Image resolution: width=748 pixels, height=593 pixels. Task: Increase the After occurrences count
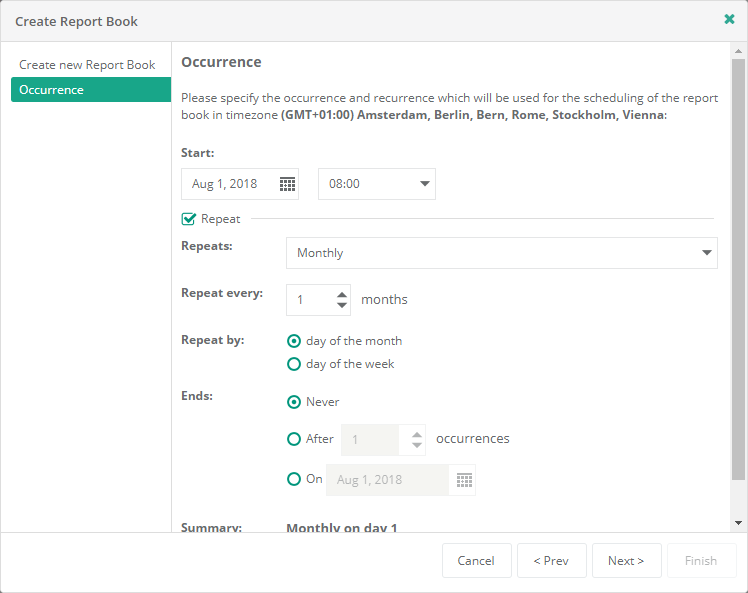[417, 435]
